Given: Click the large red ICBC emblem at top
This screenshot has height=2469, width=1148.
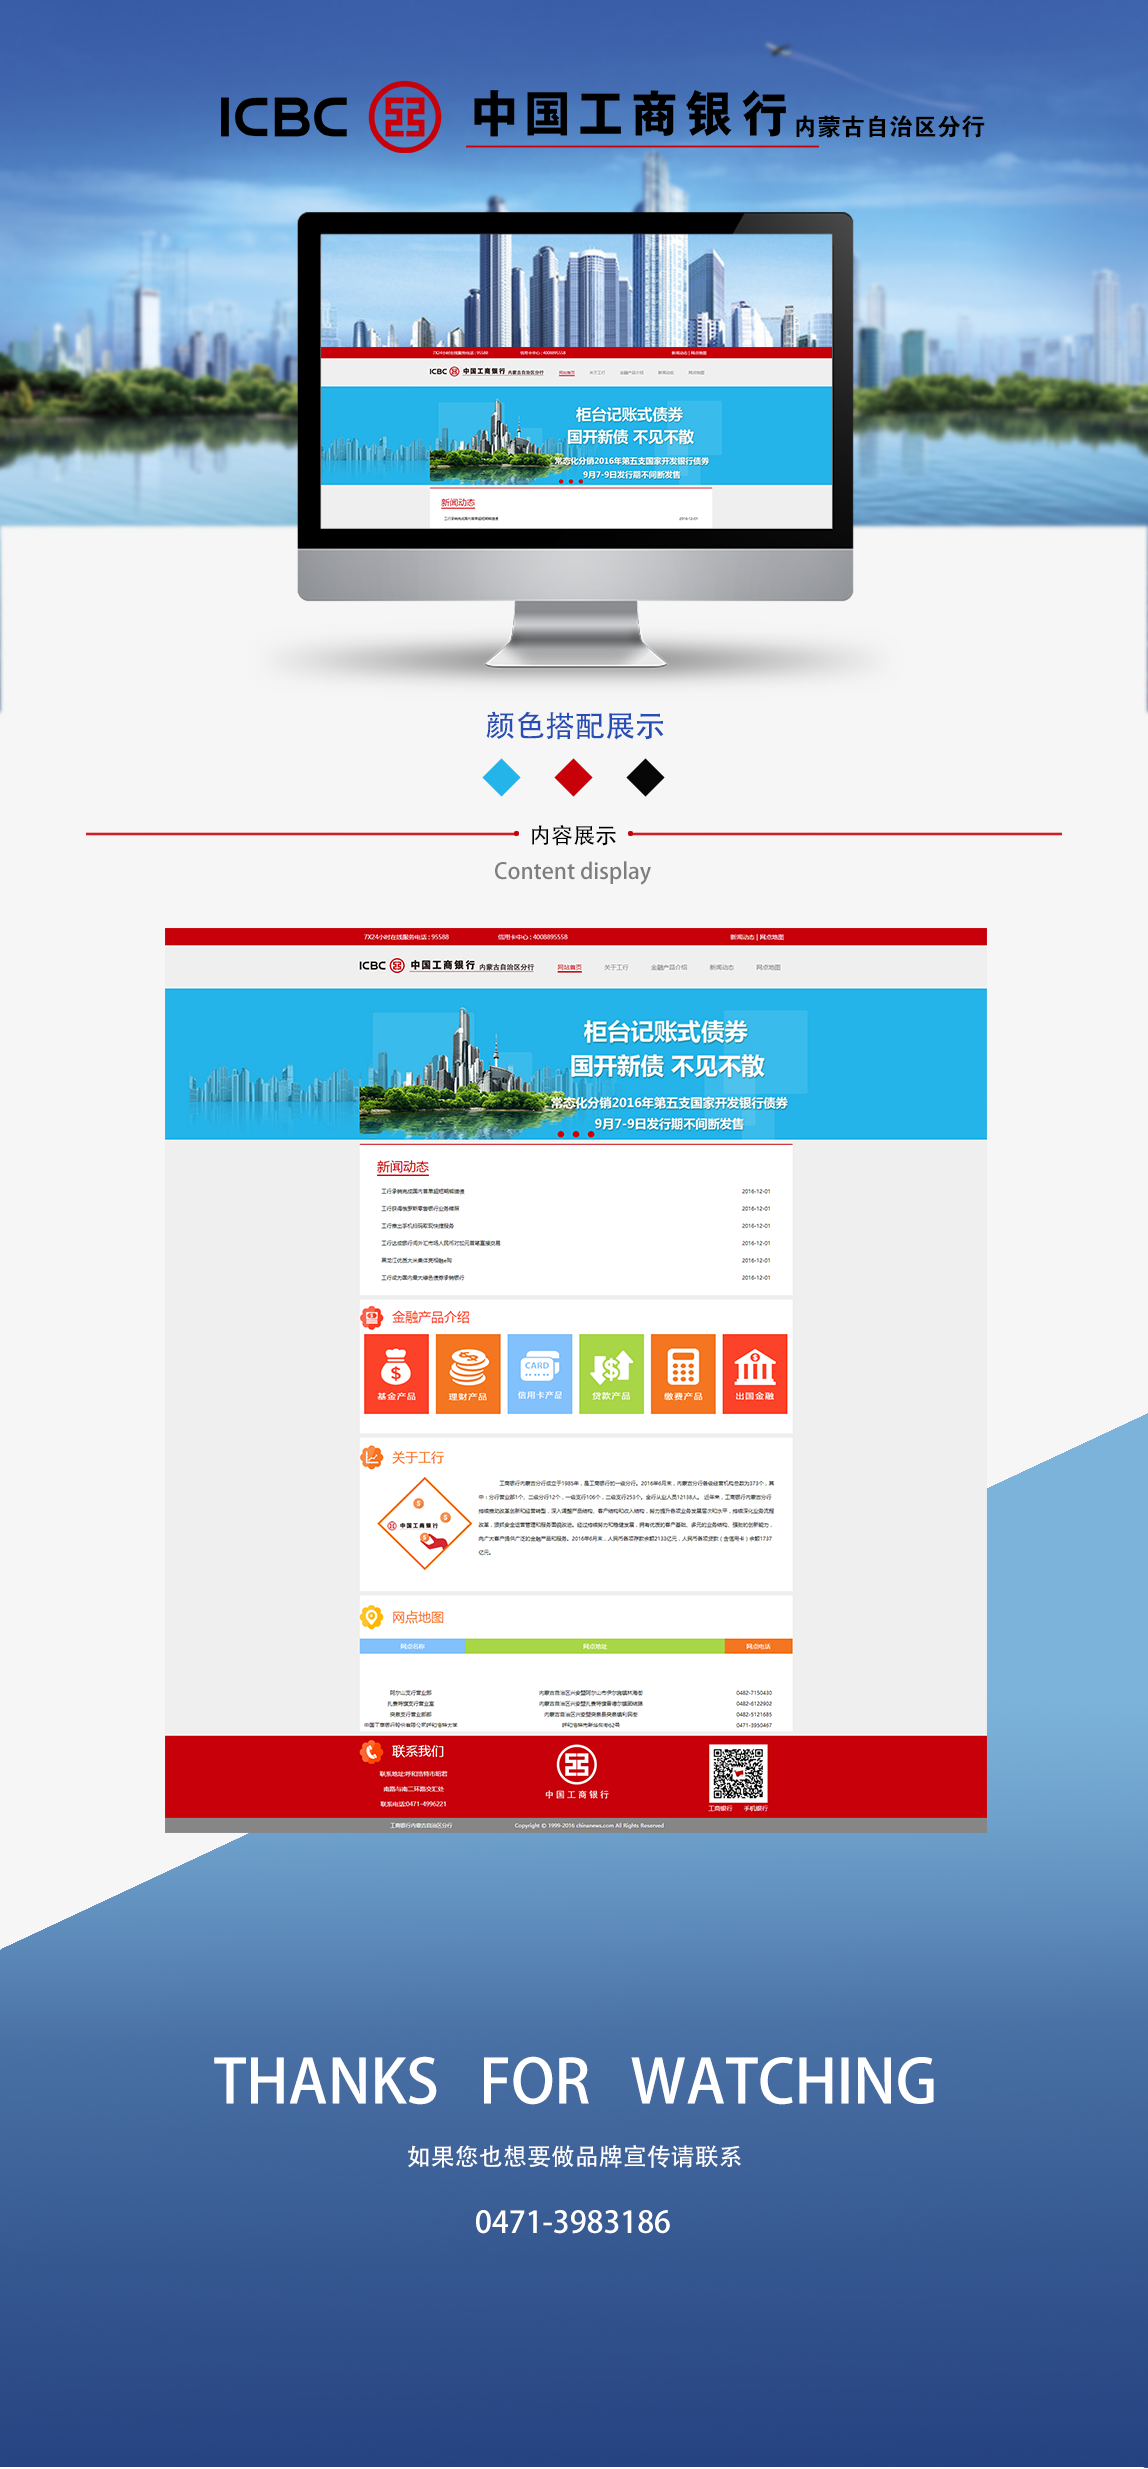Looking at the screenshot, I should point(405,117).
